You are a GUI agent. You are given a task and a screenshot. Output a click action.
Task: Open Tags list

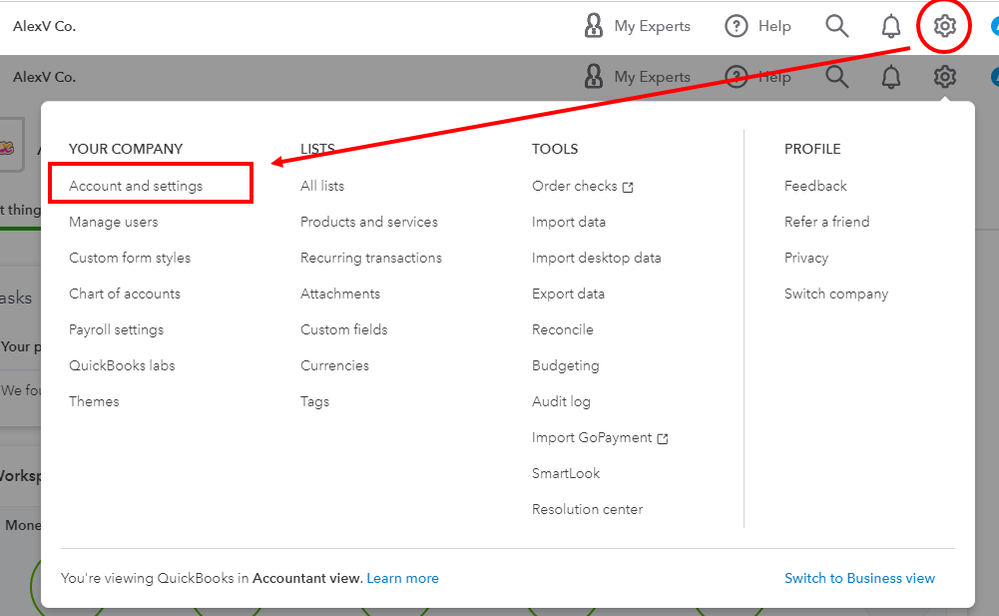tap(315, 402)
